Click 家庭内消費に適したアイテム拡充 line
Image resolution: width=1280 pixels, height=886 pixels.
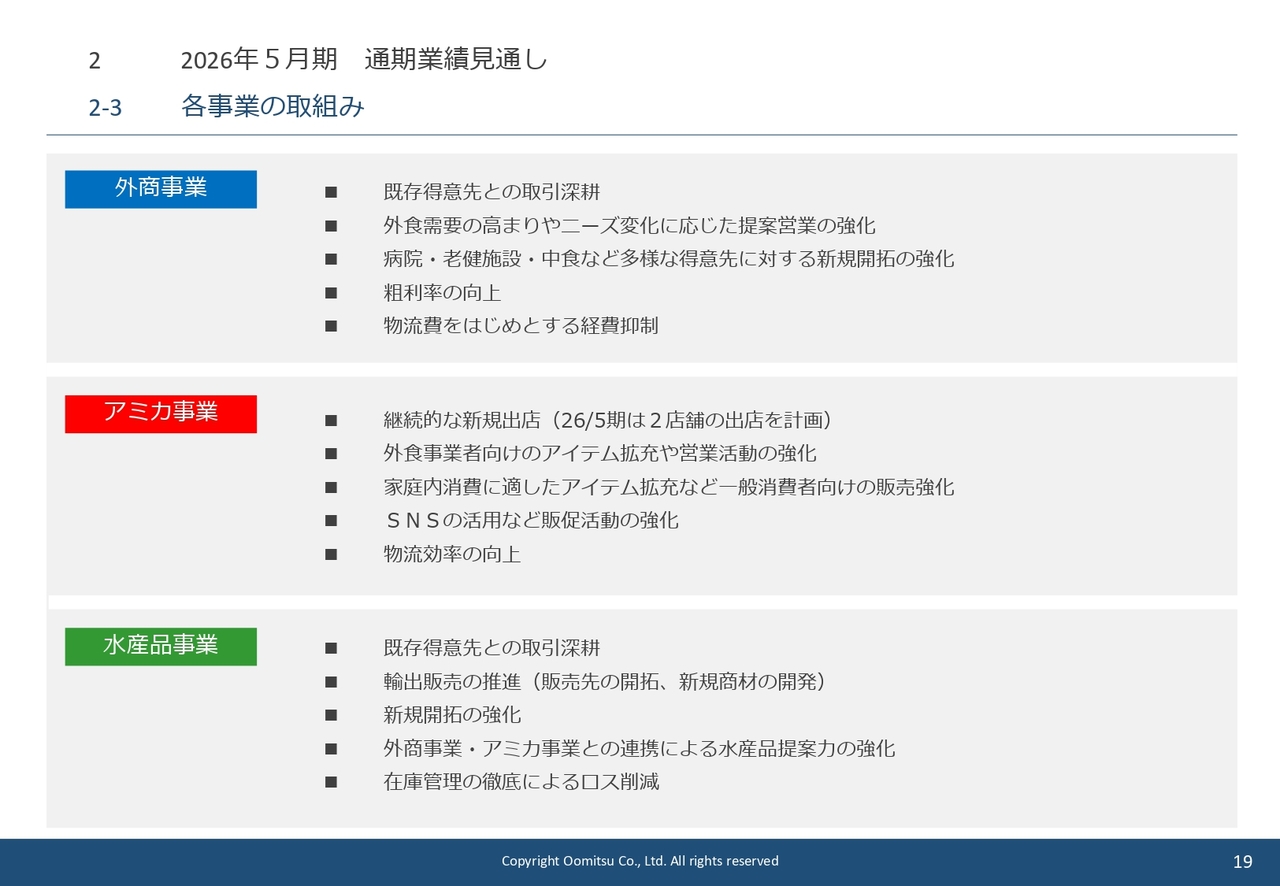click(669, 487)
